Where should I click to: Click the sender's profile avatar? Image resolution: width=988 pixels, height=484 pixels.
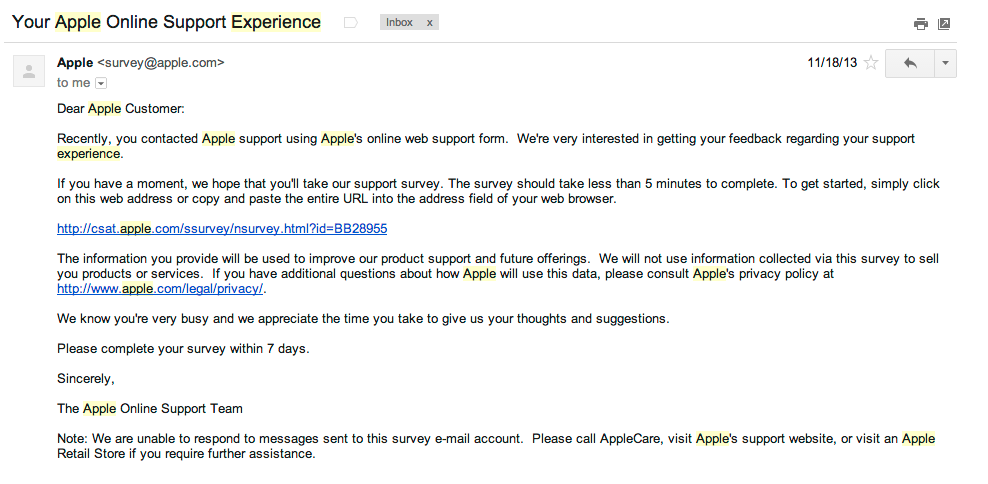[29, 71]
